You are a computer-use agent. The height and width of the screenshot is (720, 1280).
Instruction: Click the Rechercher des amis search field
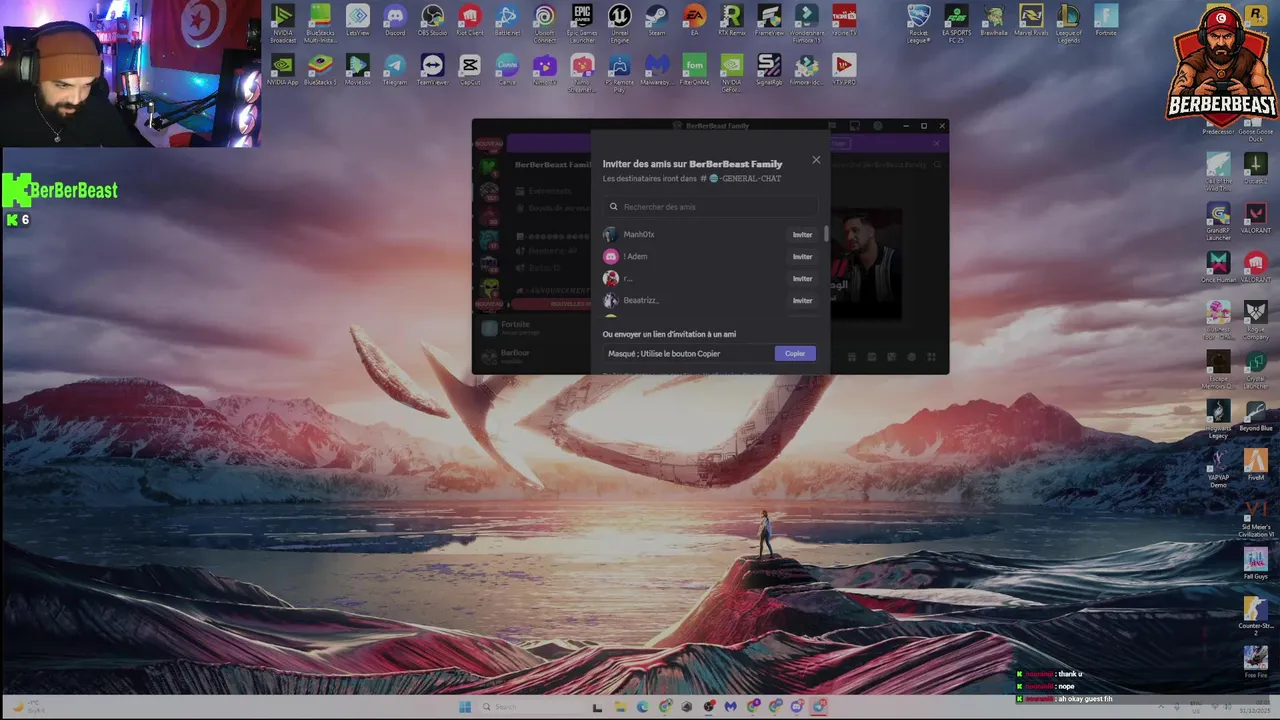(710, 207)
